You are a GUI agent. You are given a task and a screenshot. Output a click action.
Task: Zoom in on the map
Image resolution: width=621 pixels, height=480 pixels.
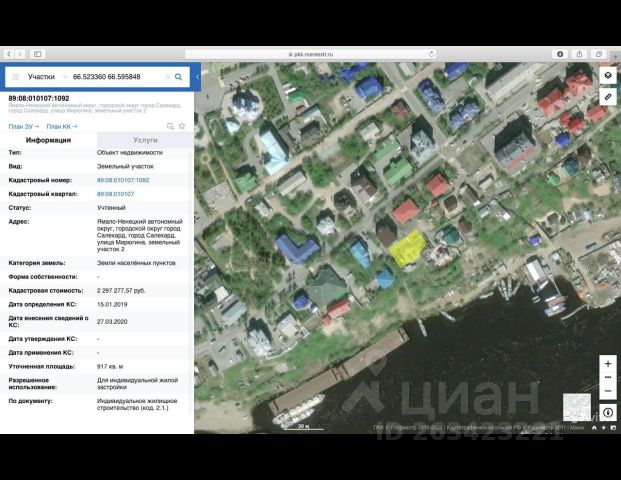(x=607, y=363)
